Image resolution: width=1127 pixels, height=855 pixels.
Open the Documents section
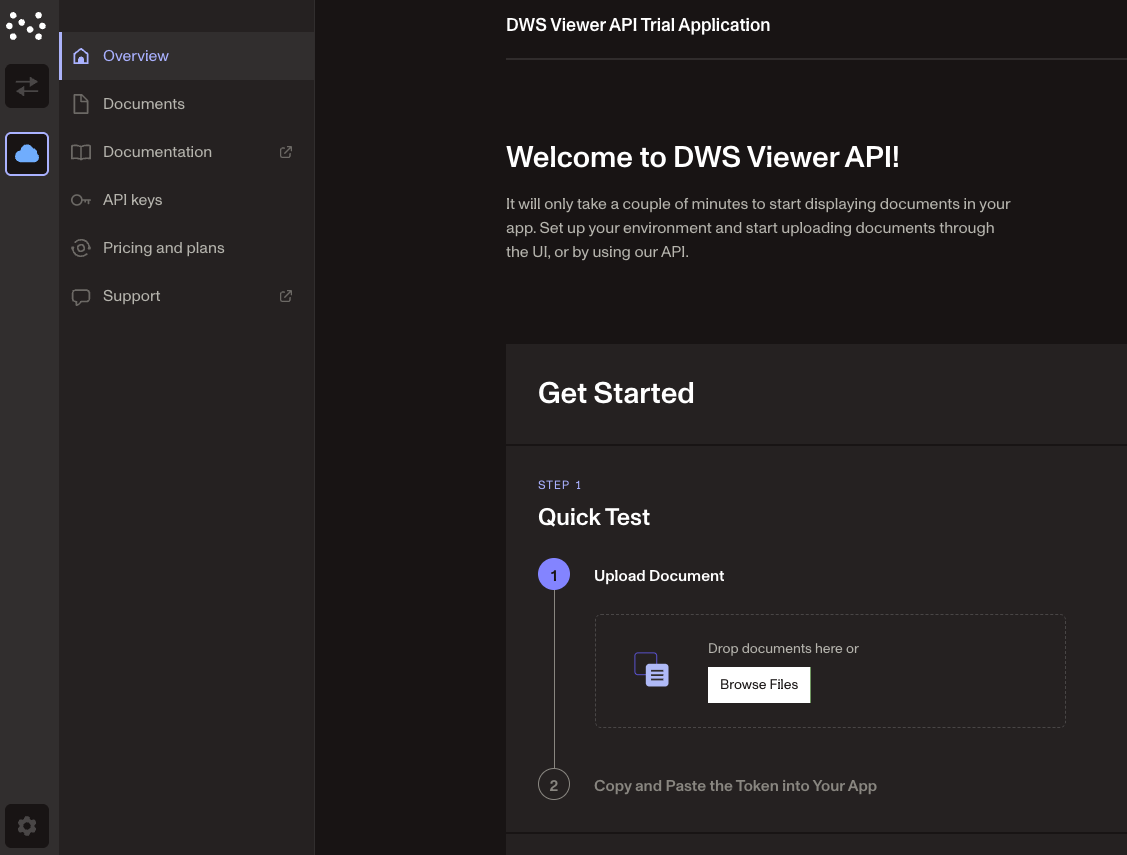point(144,104)
